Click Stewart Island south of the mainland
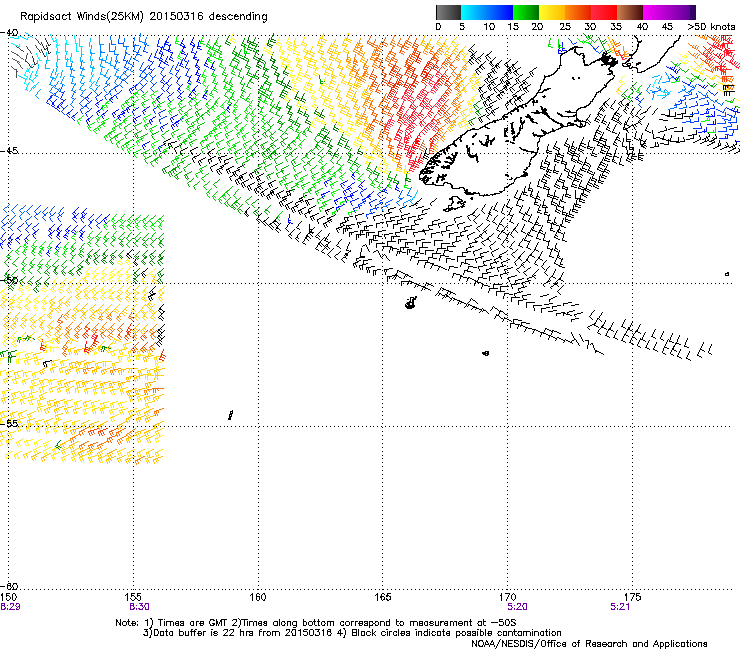Image resolution: width=740 pixels, height=650 pixels. pyautogui.click(x=454, y=204)
